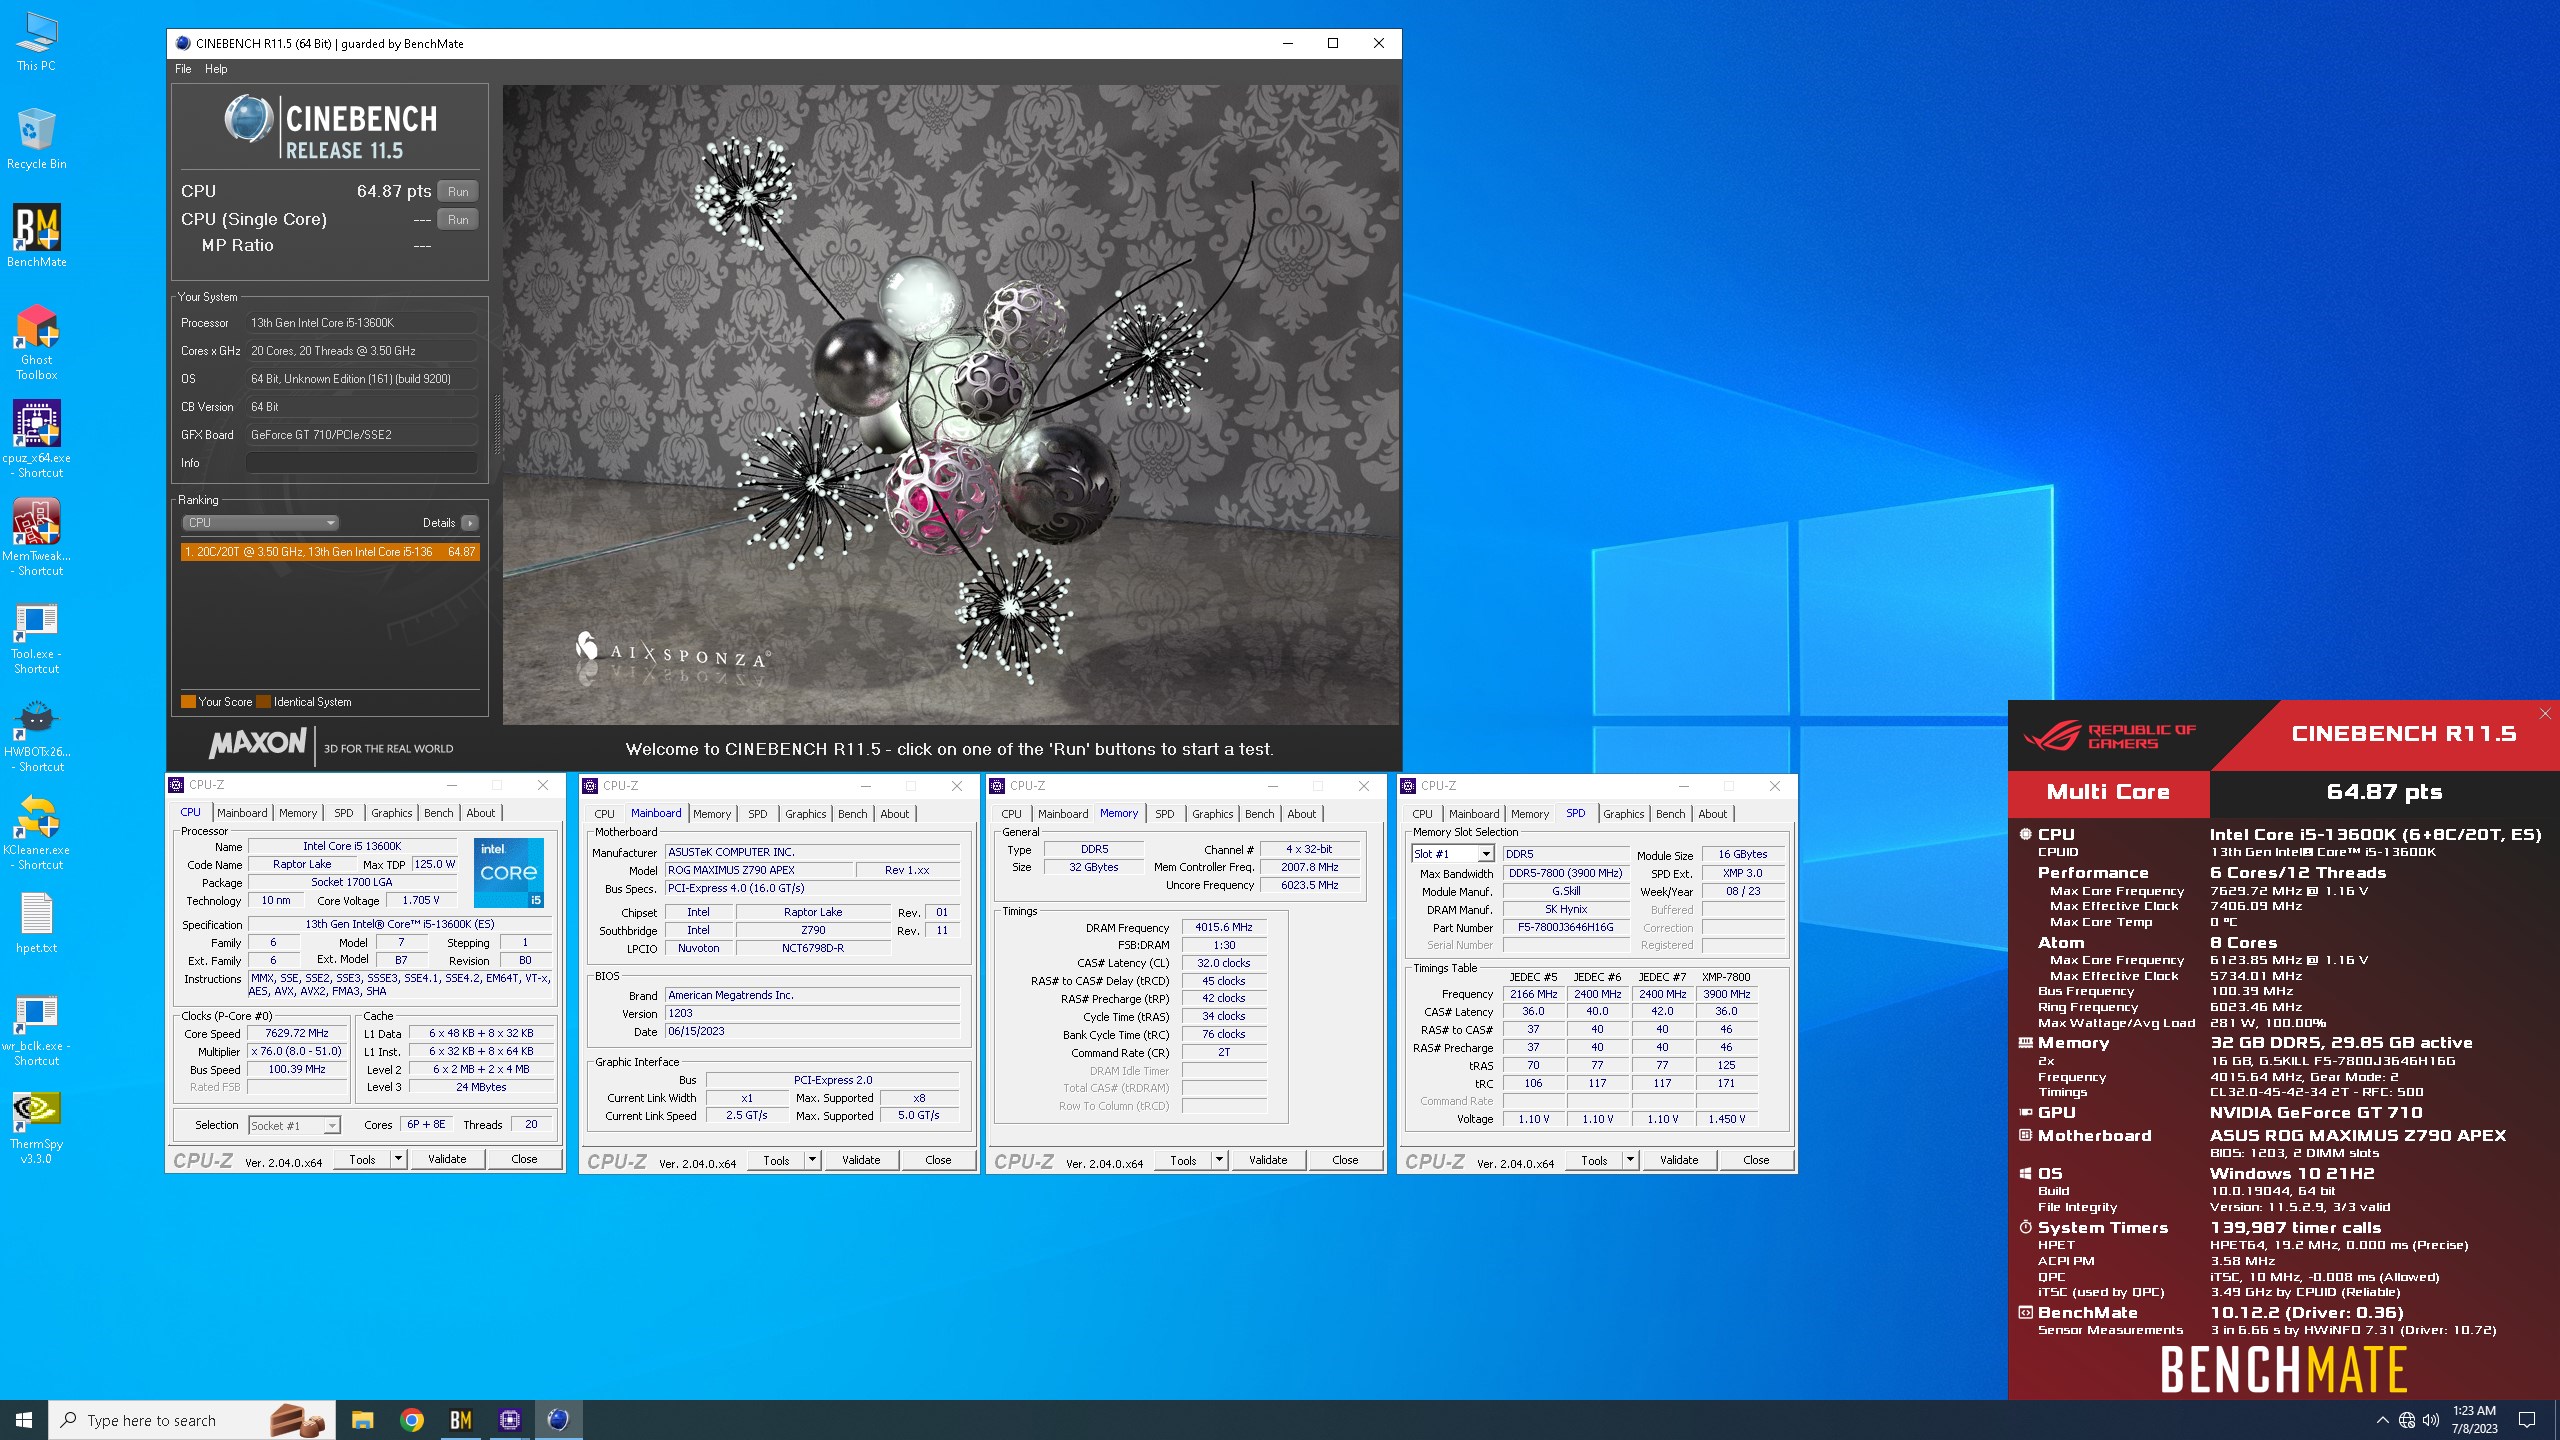Expand Tools dropdown arrow in Memory CPU-Z window
Image resolution: width=2560 pixels, height=1440 pixels.
coord(1219,1160)
